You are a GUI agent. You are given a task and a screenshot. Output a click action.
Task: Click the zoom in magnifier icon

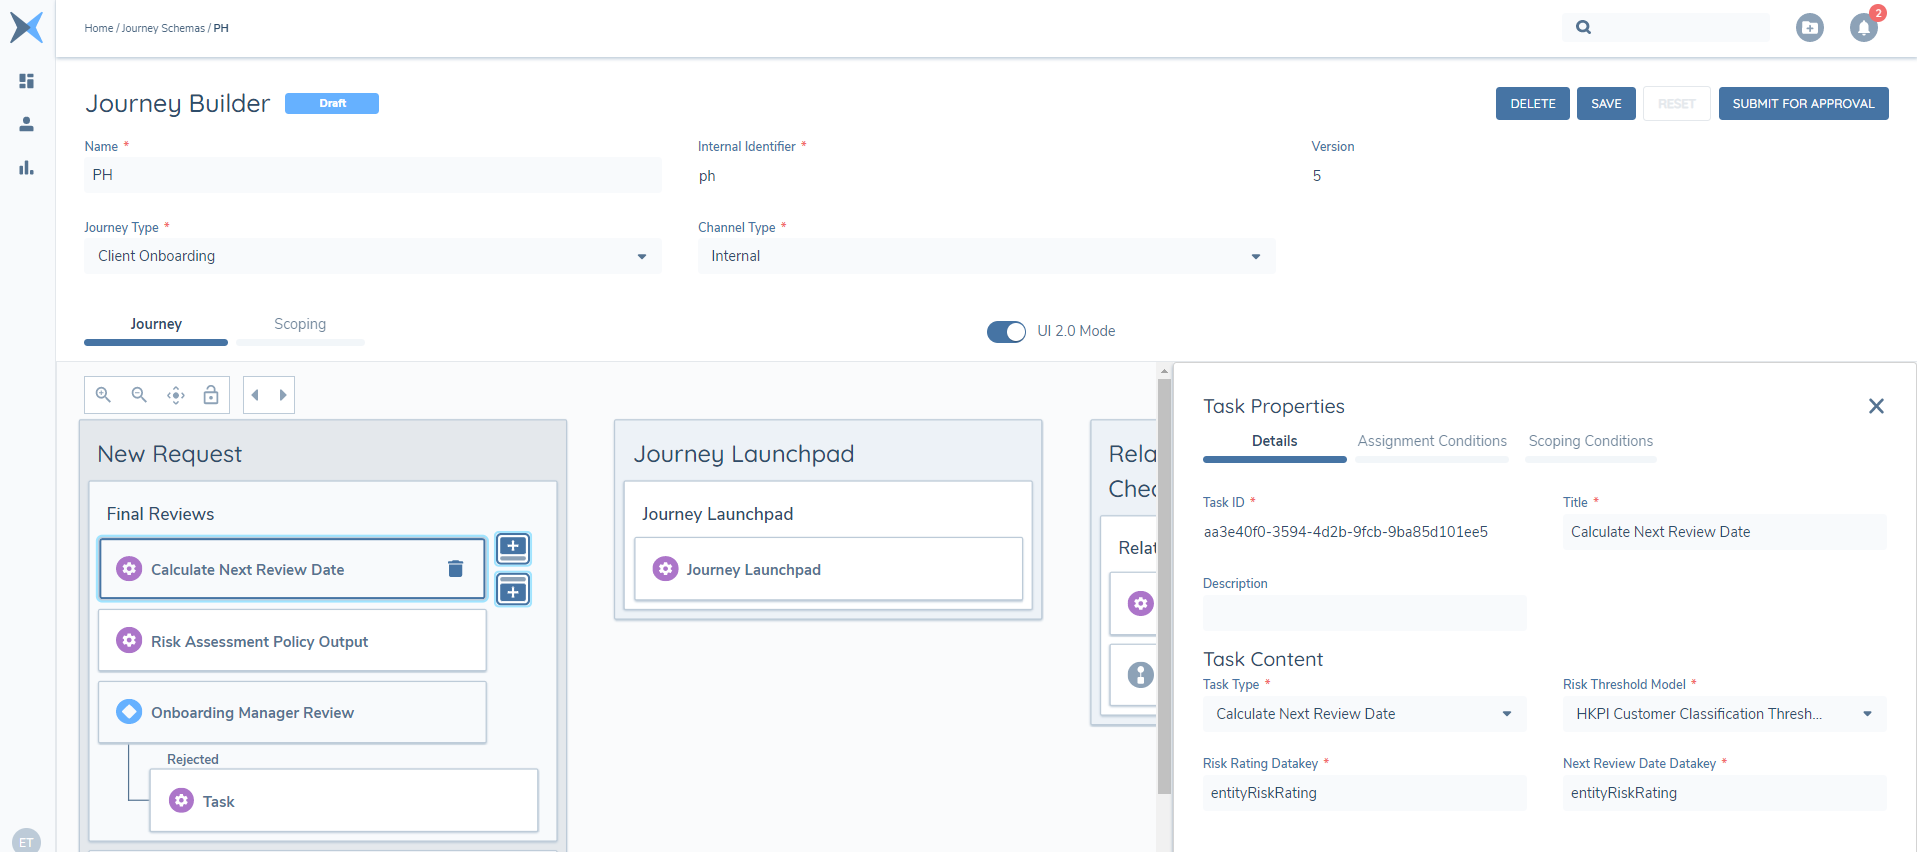(x=103, y=395)
